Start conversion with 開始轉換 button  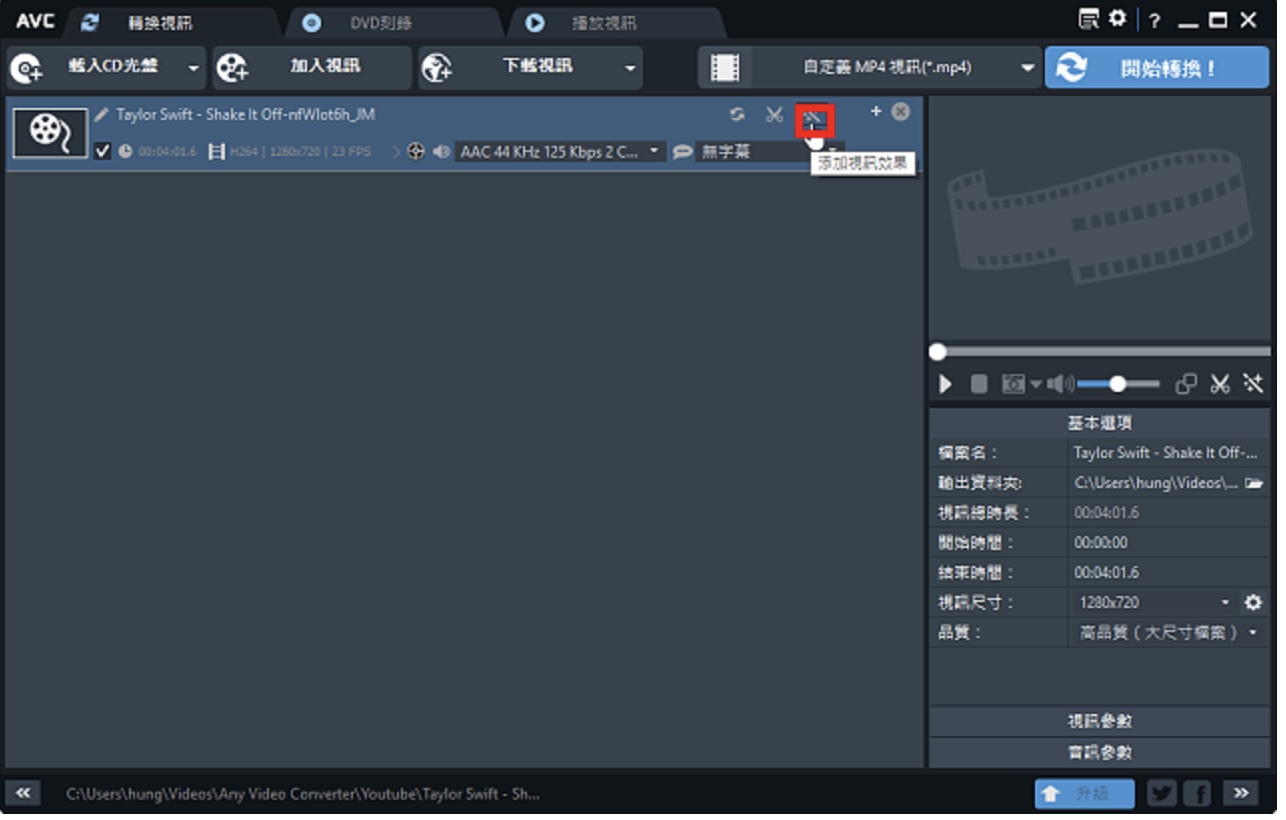pyautogui.click(x=1156, y=67)
